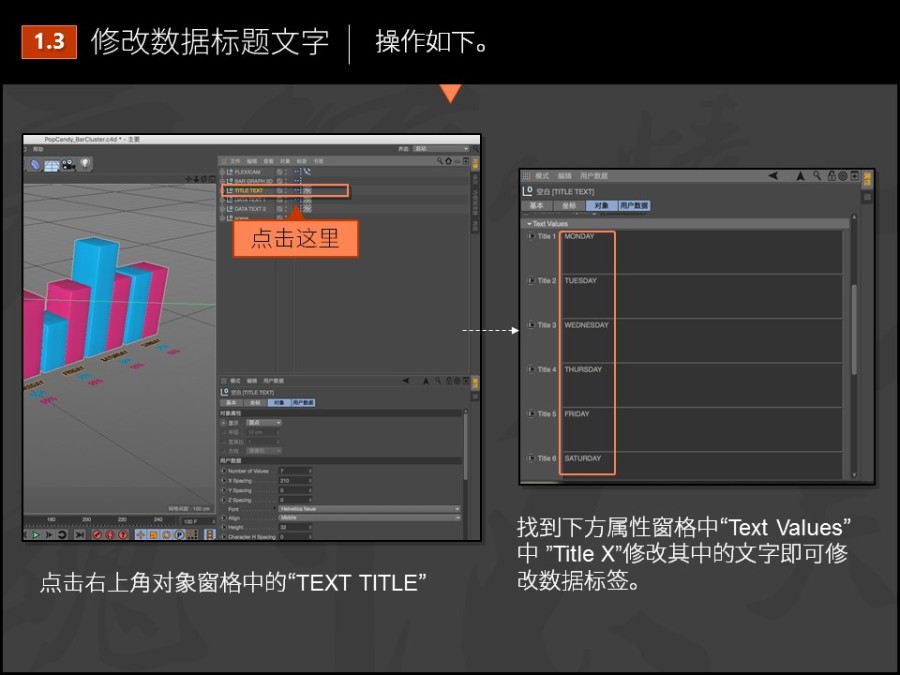Click the camera tag icon beside FLEXCAM
Image resolution: width=900 pixels, height=675 pixels.
click(305, 172)
